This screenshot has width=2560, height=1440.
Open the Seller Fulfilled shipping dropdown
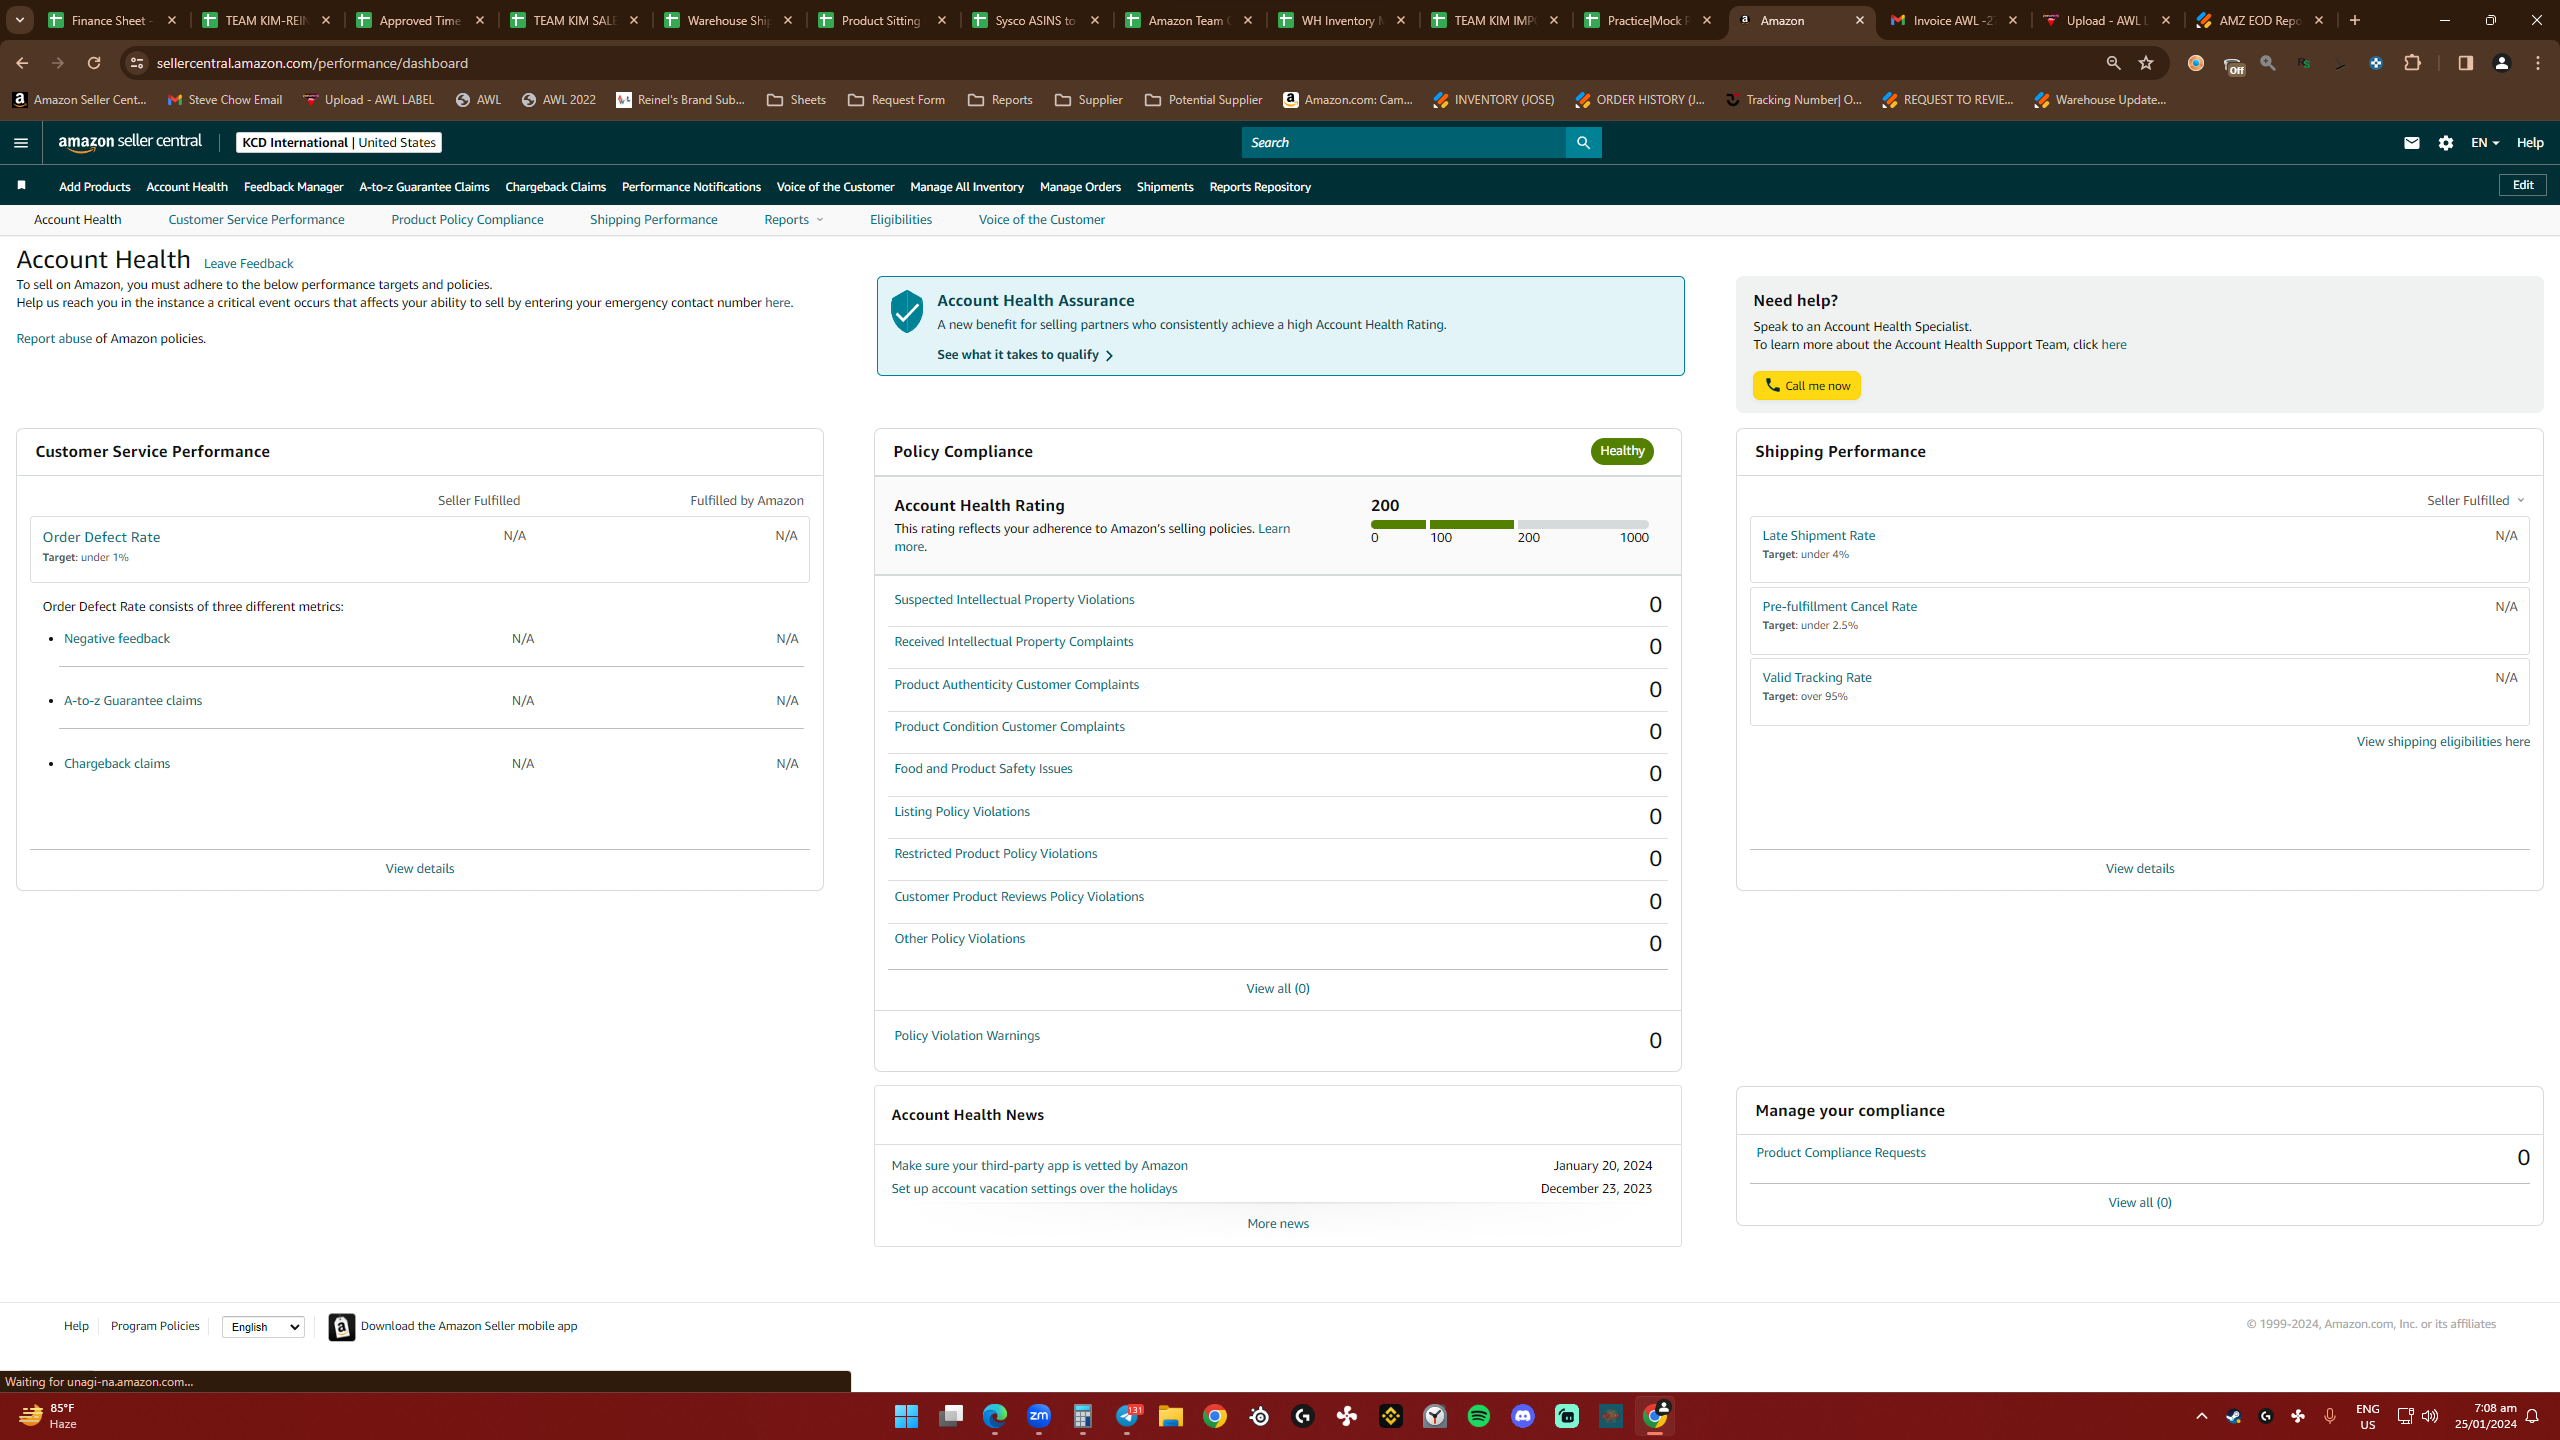pyautogui.click(x=2476, y=500)
